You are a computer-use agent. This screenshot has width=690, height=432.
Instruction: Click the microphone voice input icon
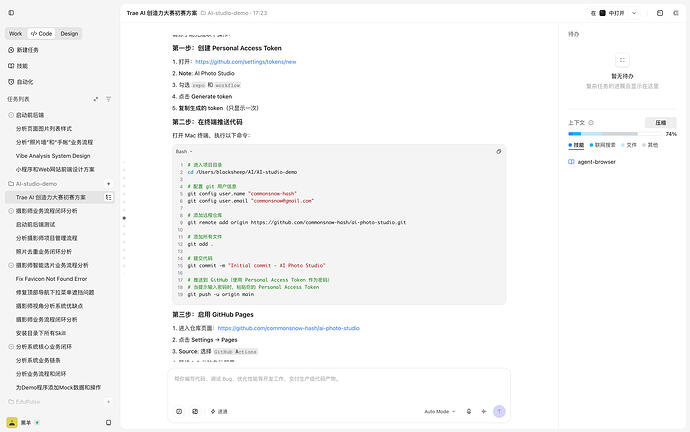click(469, 411)
